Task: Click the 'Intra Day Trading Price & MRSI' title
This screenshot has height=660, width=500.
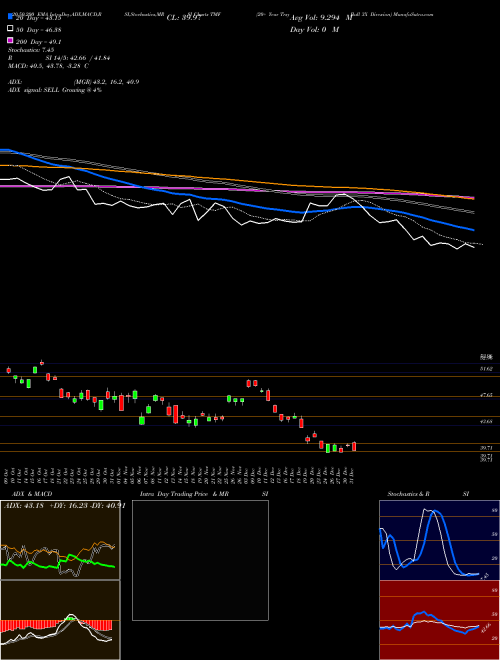Action: [x=204, y=494]
